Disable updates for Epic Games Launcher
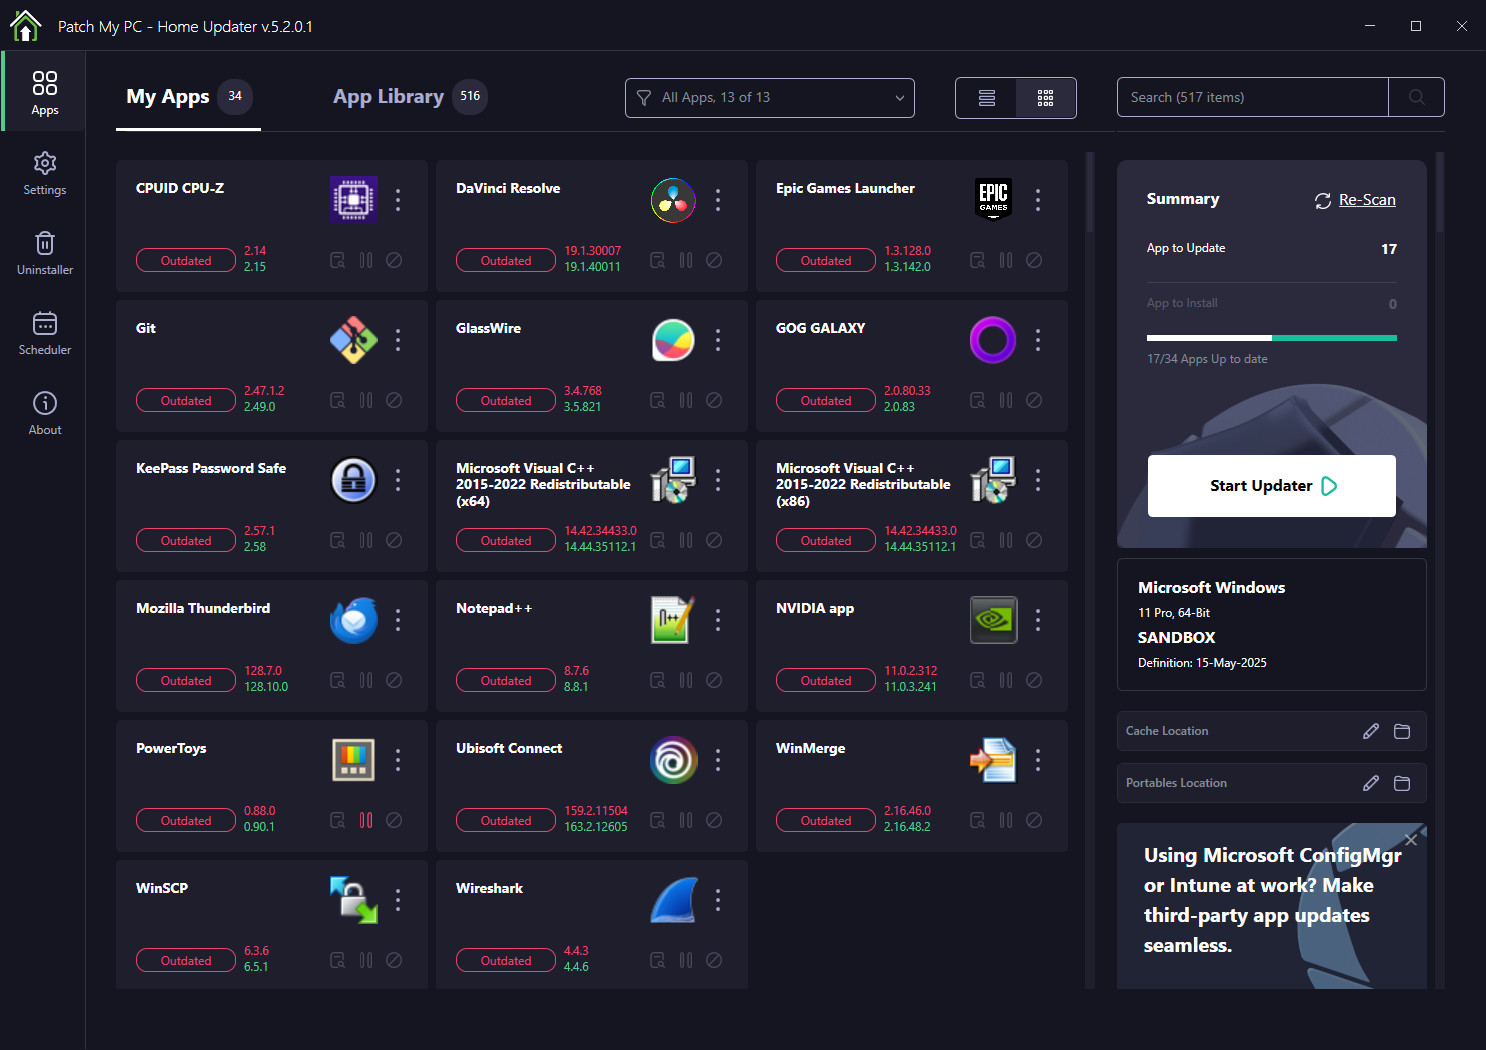Screen dimensions: 1486x1050 point(1034,260)
